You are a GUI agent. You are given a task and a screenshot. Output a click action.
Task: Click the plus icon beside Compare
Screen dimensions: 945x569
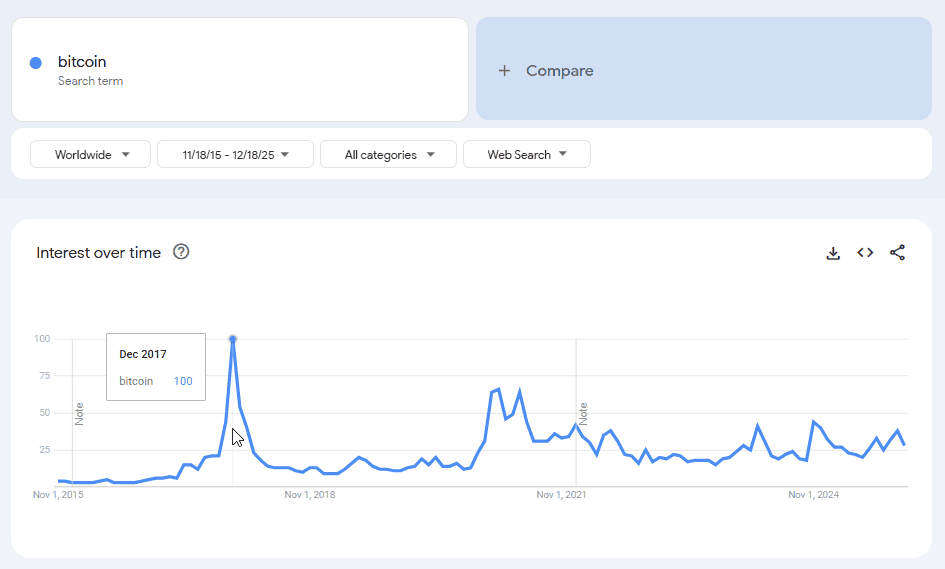504,71
